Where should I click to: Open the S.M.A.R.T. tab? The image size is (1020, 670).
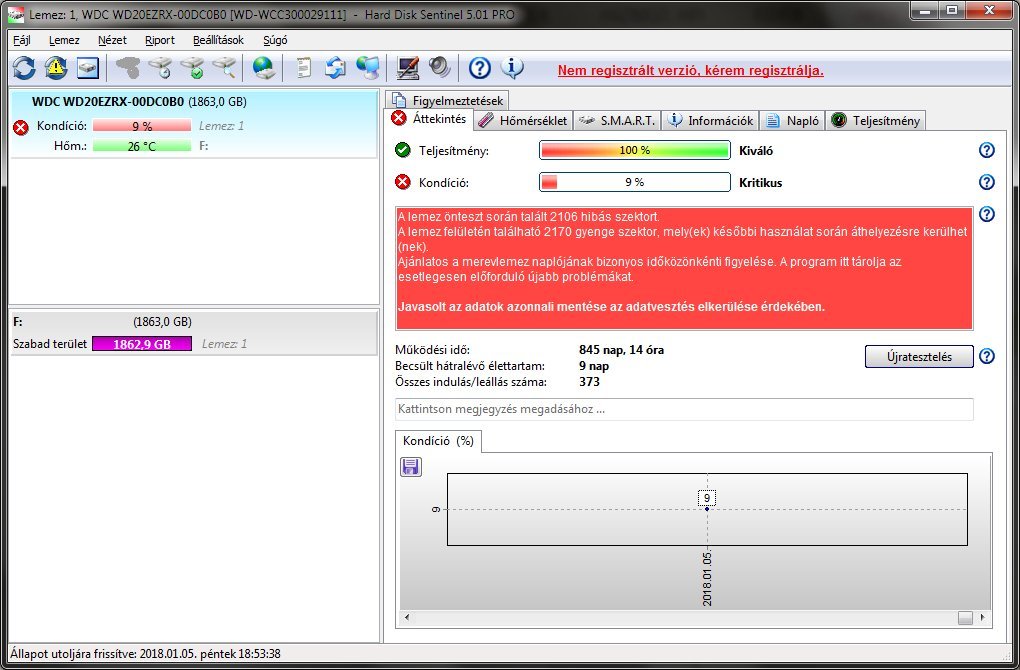click(617, 120)
